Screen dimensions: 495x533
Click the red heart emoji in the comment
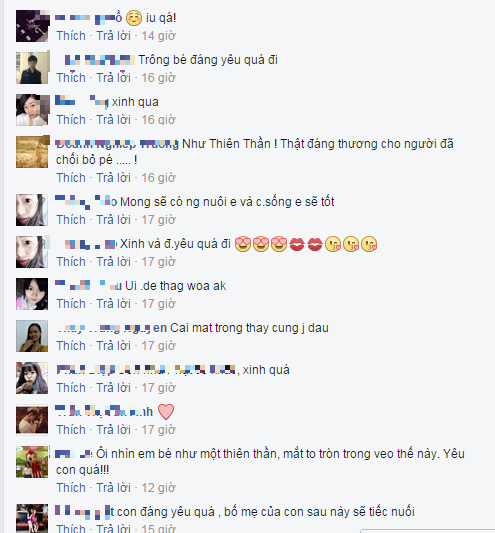click(166, 412)
